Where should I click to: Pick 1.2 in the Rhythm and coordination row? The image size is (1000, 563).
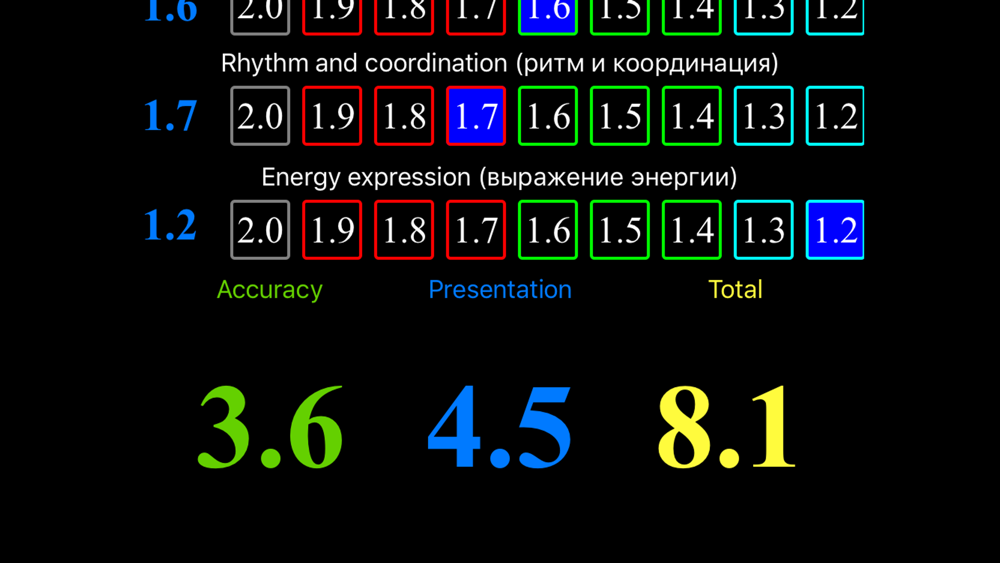point(835,116)
